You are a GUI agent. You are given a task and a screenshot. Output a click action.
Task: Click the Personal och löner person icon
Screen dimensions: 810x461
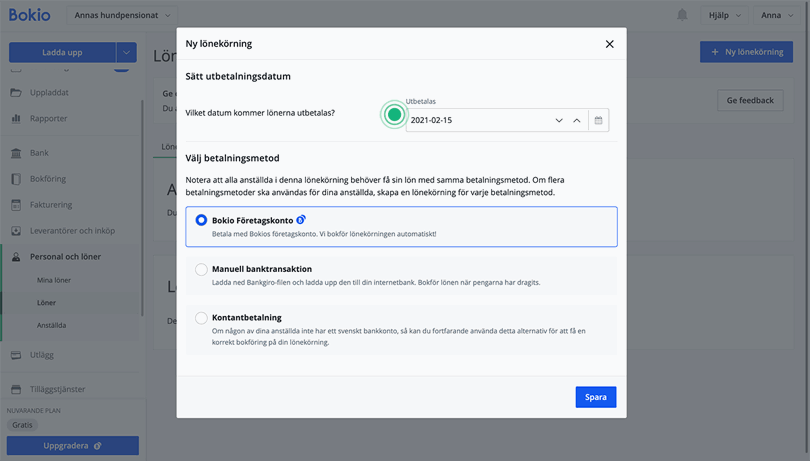click(16, 256)
